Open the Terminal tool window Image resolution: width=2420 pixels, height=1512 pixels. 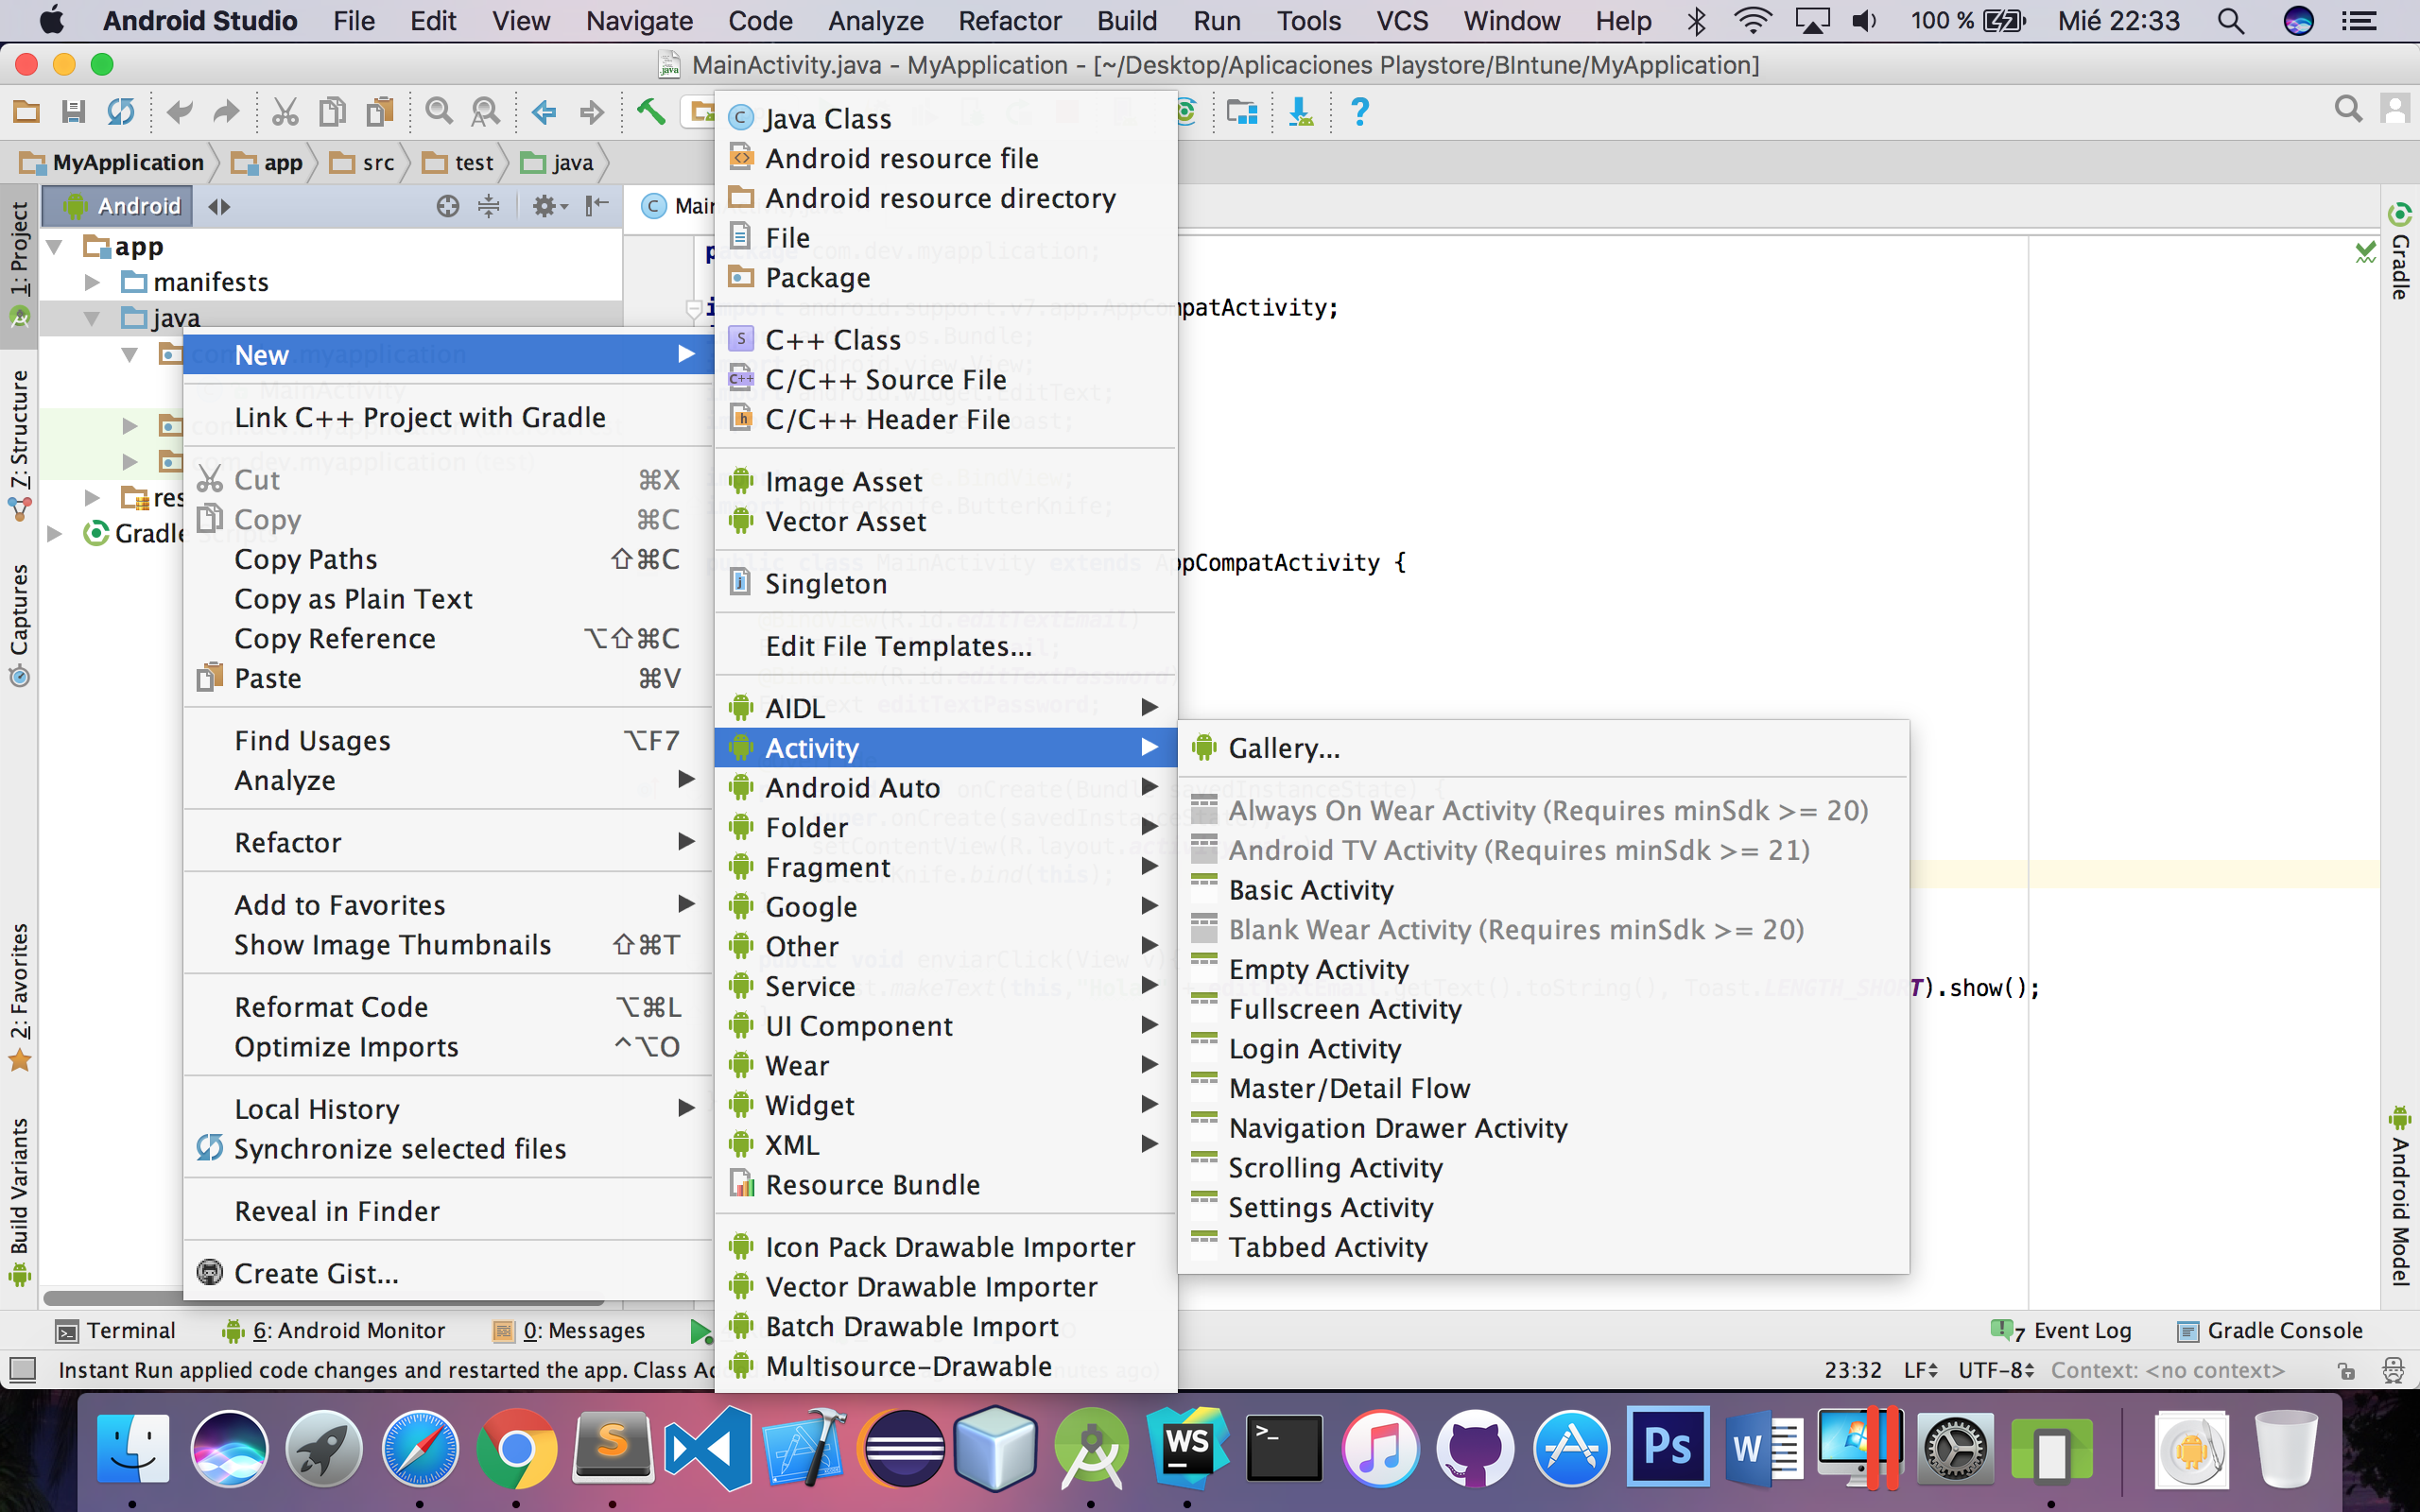[x=117, y=1330]
